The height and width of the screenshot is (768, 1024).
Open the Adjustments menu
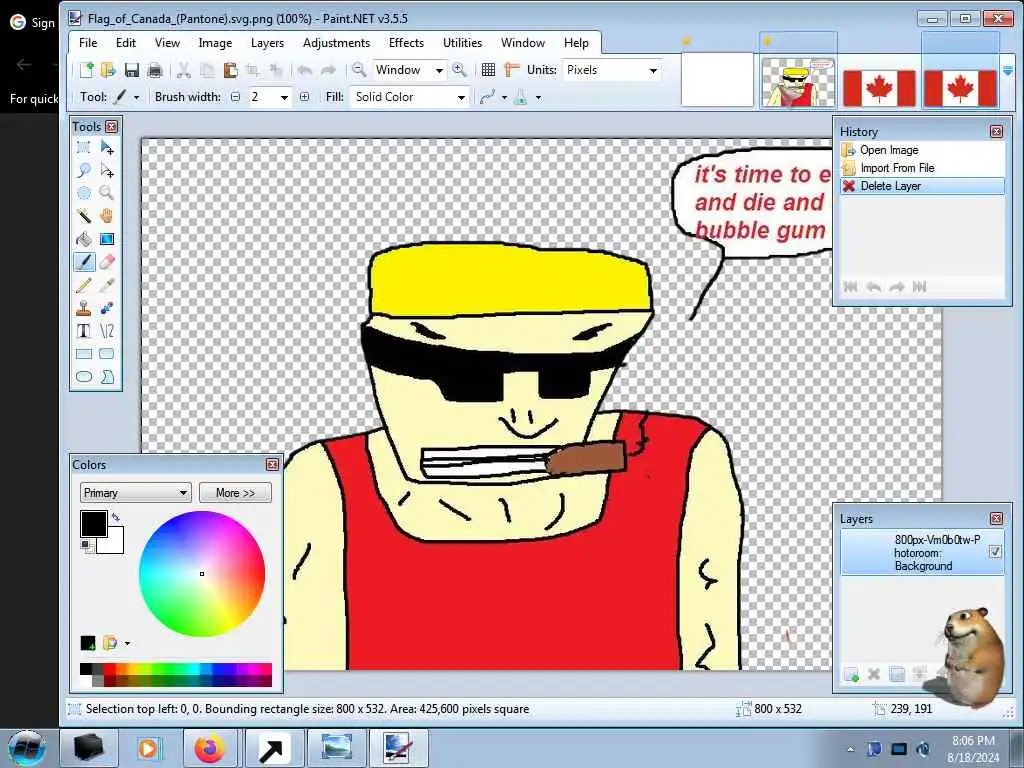coord(336,43)
